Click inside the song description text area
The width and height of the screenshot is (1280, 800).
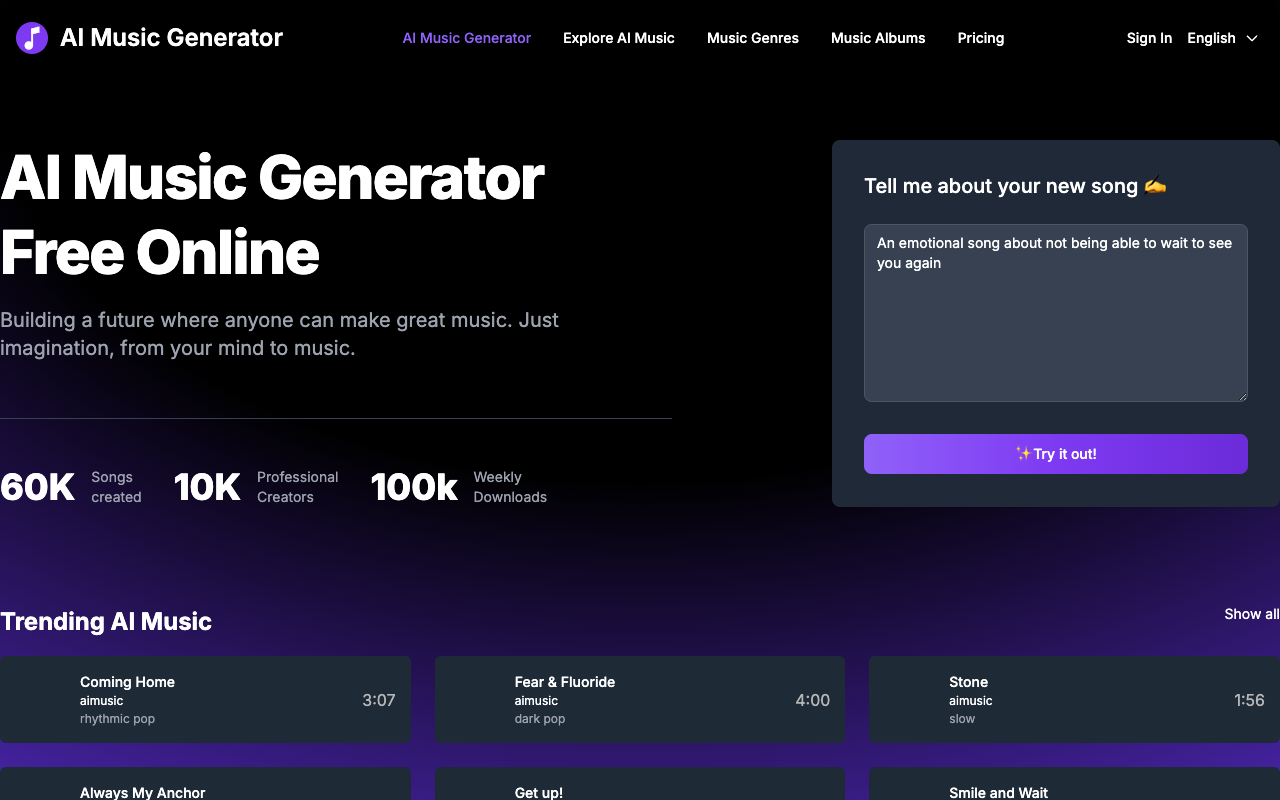tap(1056, 313)
